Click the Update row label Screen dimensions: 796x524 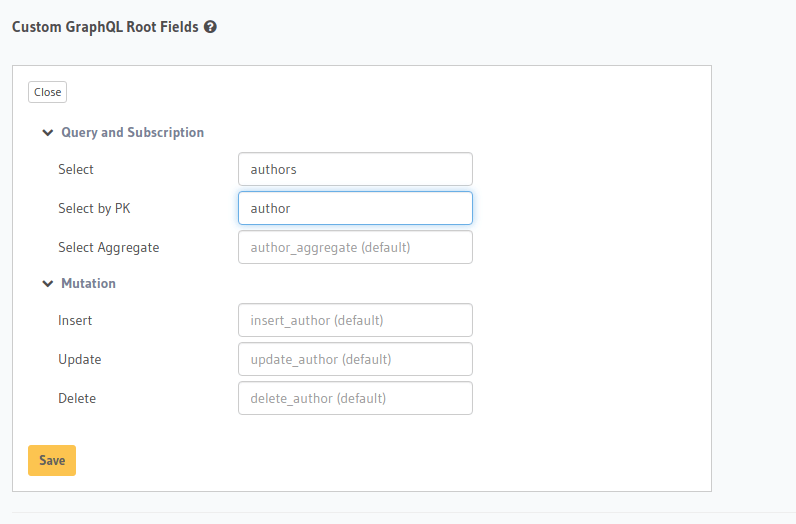[79, 359]
